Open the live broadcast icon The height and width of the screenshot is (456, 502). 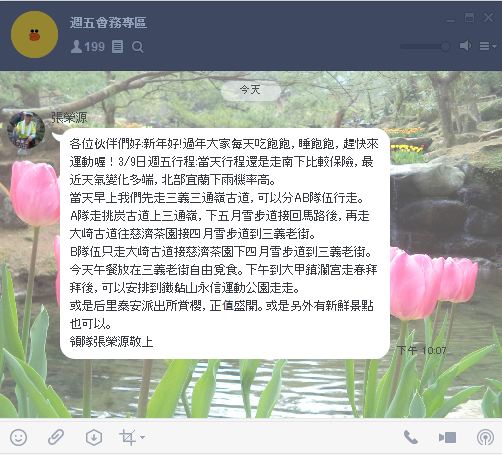point(485,437)
